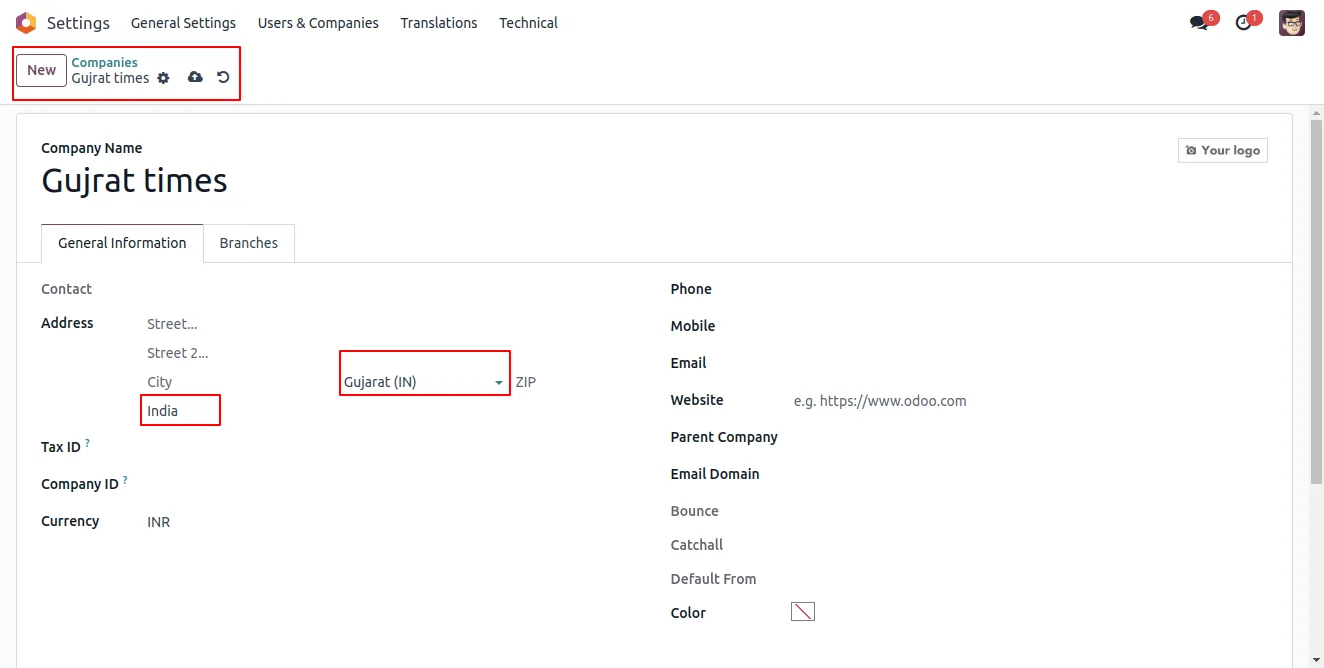The image size is (1324, 668).
Task: Click the Default From label
Action: 713,579
